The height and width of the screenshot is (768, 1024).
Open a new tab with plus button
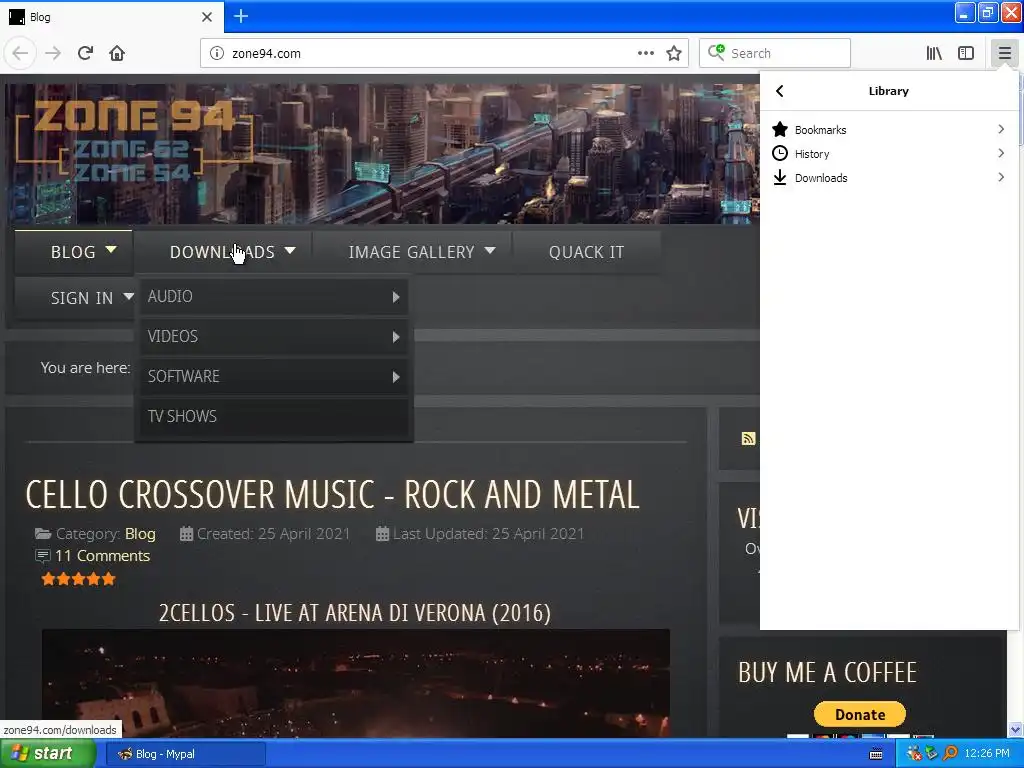coord(241,16)
